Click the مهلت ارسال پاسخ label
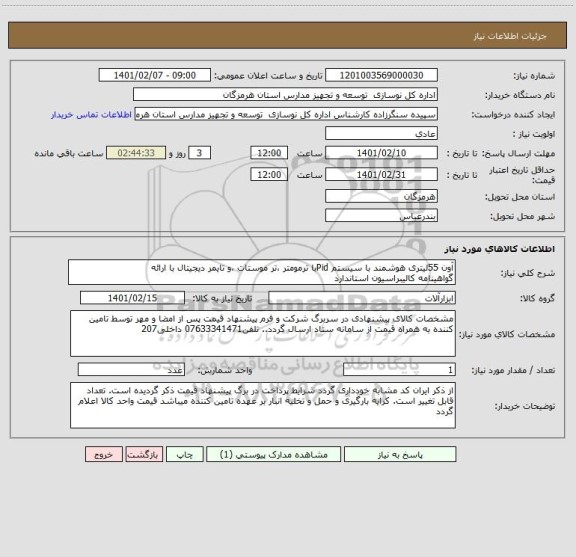Image resolution: width=576 pixels, height=557 pixels. (519, 153)
